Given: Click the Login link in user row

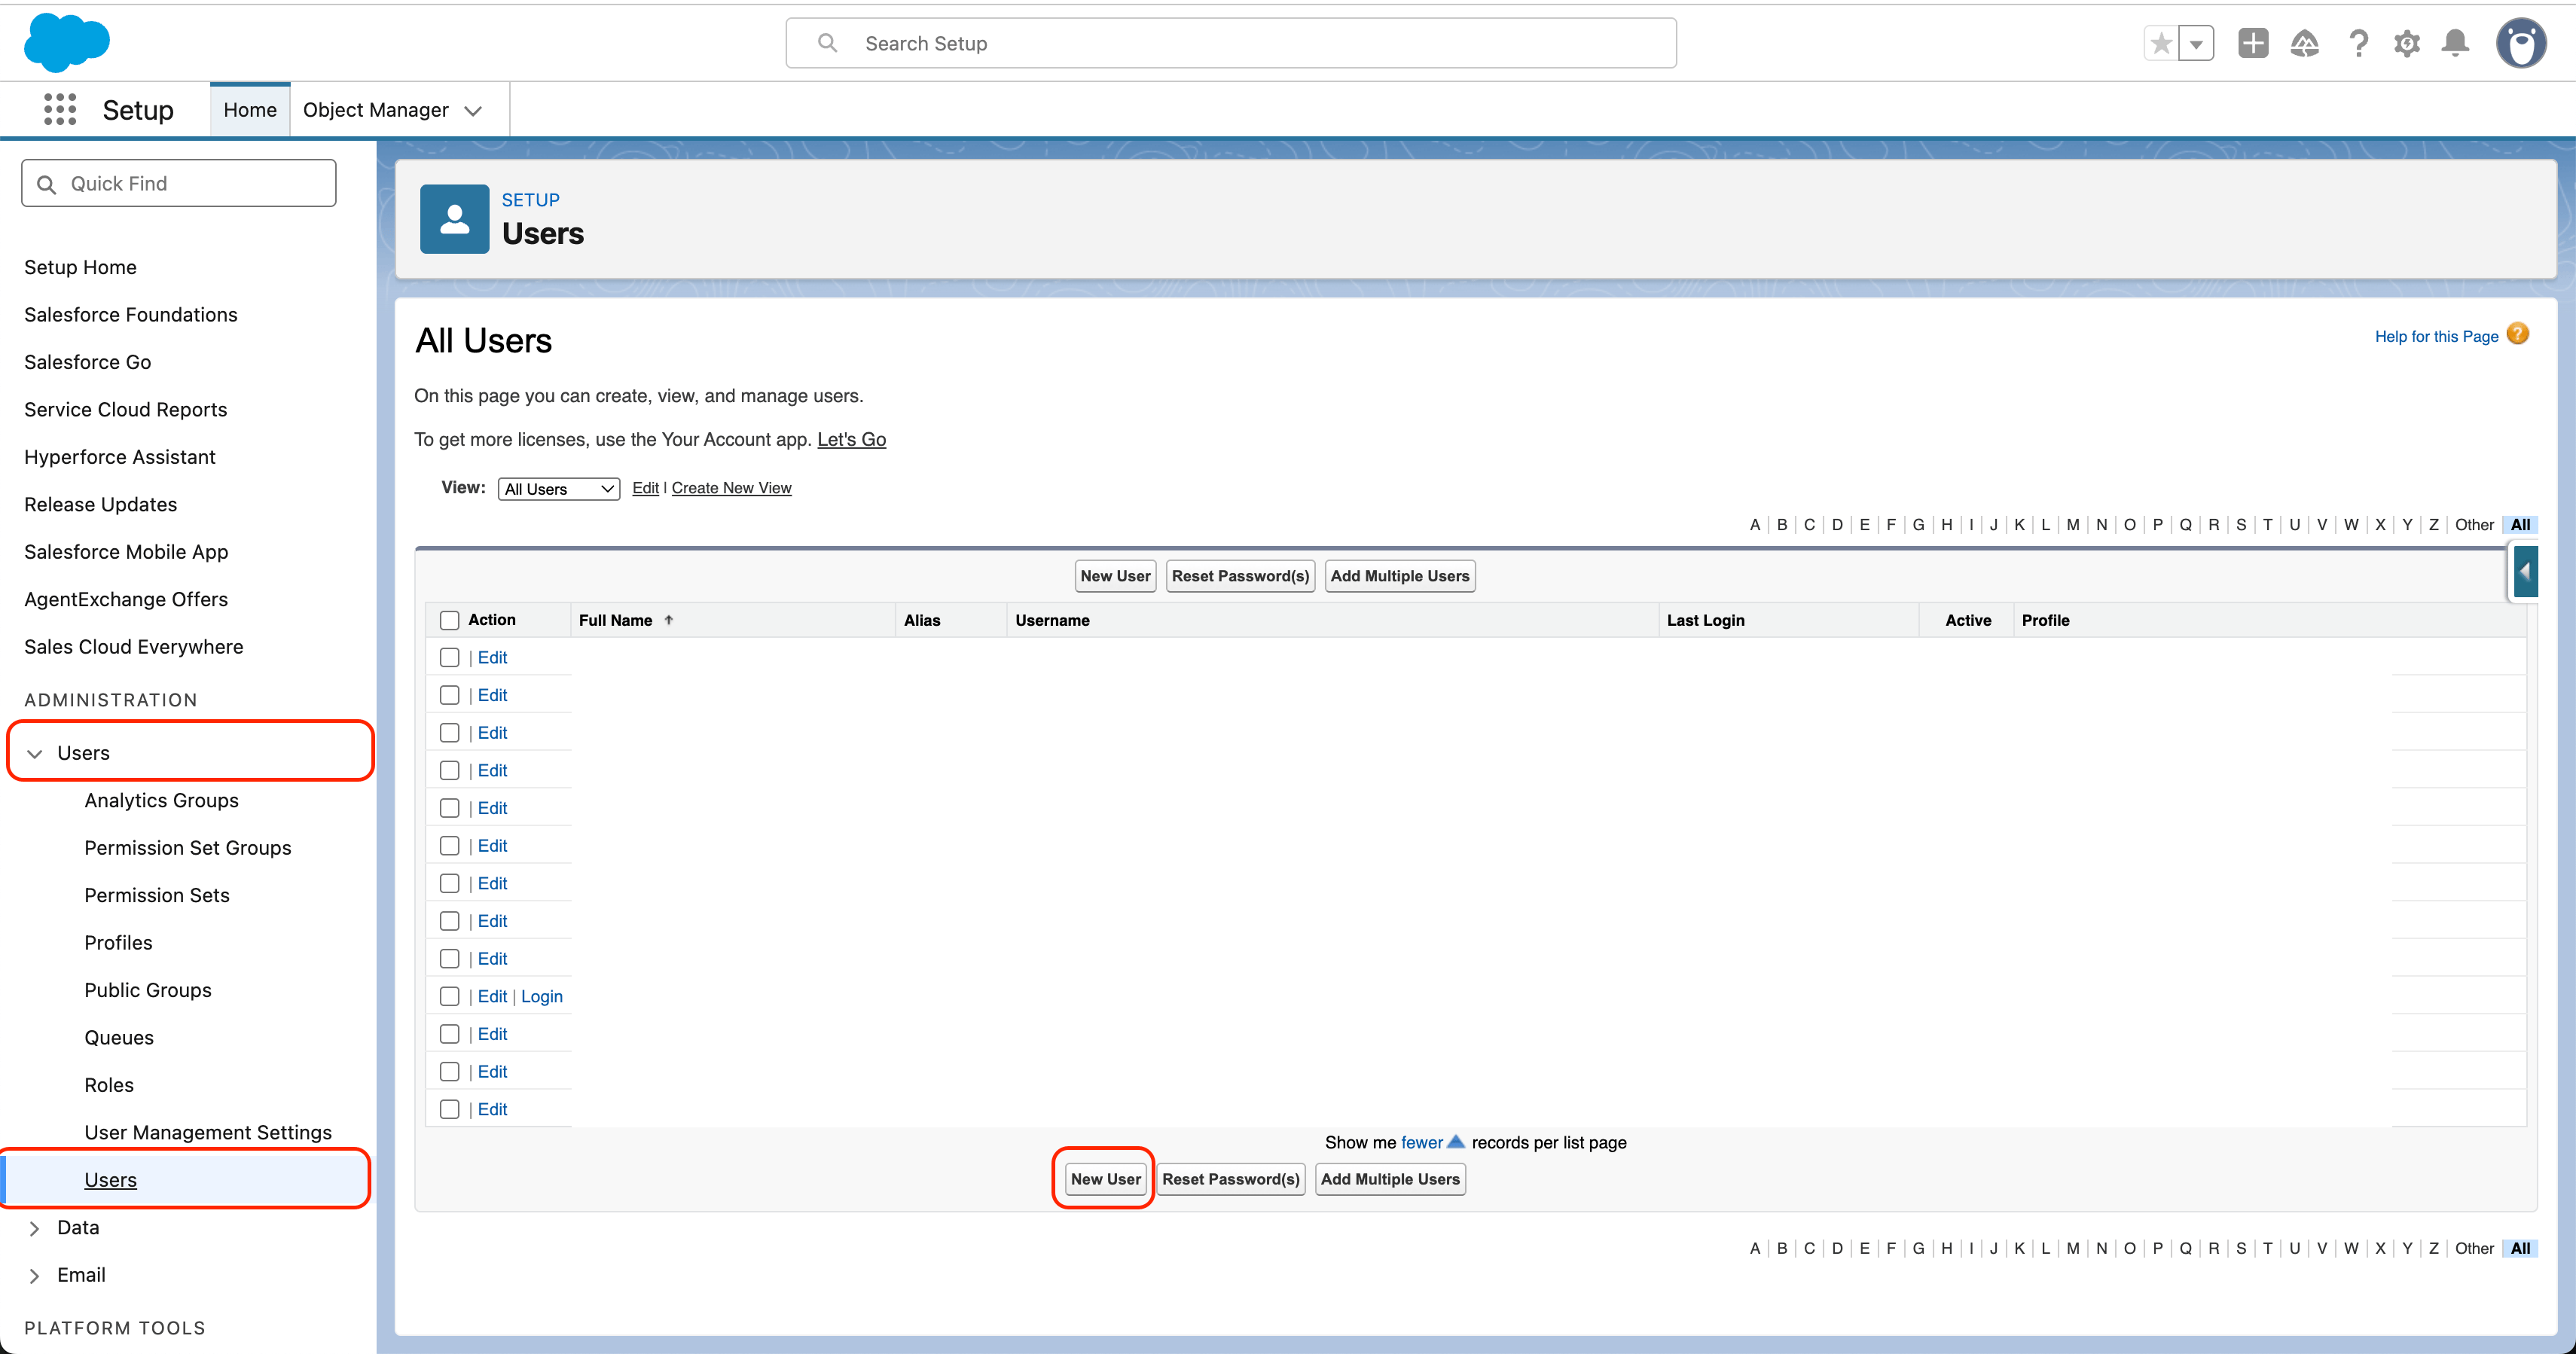Looking at the screenshot, I should (x=542, y=996).
